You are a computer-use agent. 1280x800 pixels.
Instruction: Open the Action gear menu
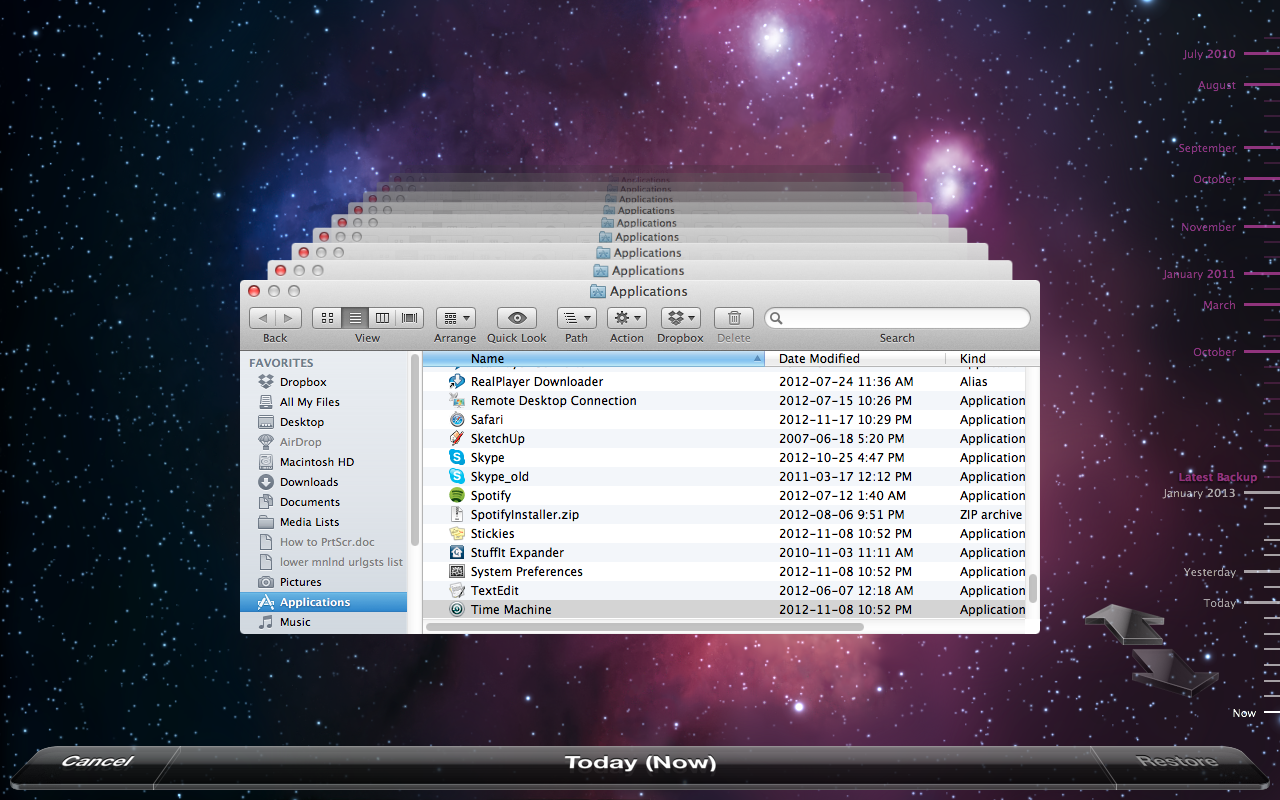click(x=627, y=318)
